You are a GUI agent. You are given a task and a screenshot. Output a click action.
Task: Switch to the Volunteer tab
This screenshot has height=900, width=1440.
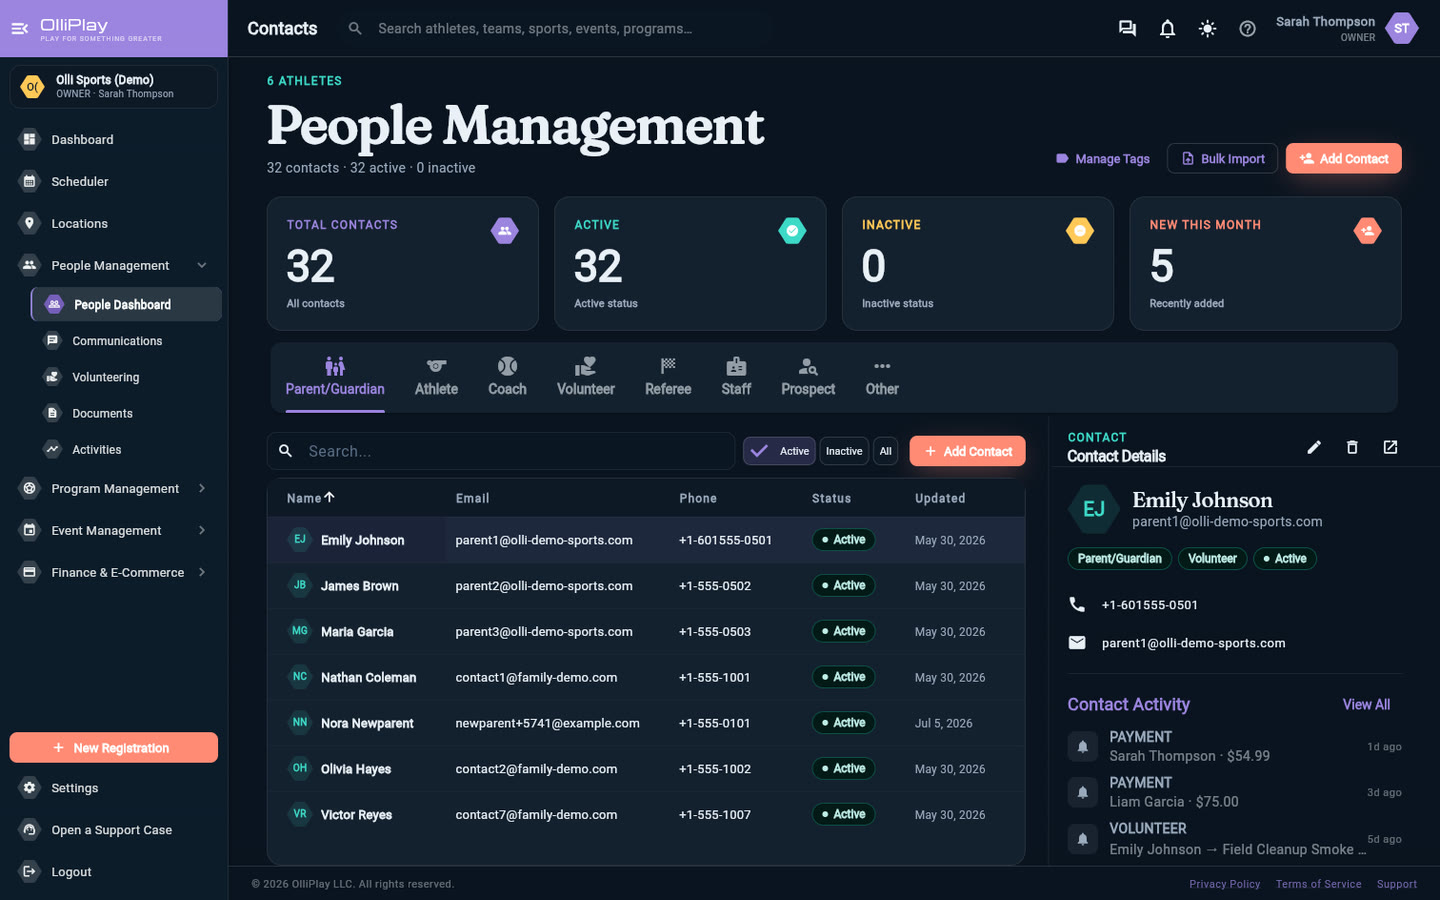tap(586, 377)
